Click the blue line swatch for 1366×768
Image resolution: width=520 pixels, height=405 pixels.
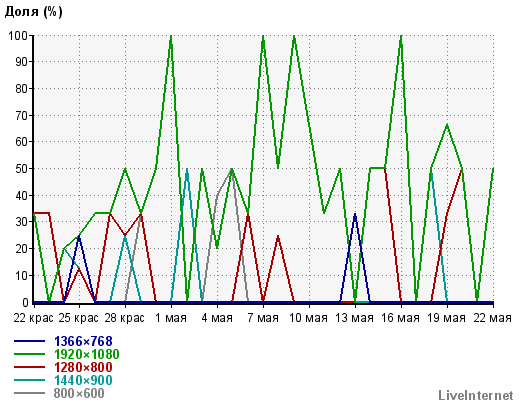point(29,341)
